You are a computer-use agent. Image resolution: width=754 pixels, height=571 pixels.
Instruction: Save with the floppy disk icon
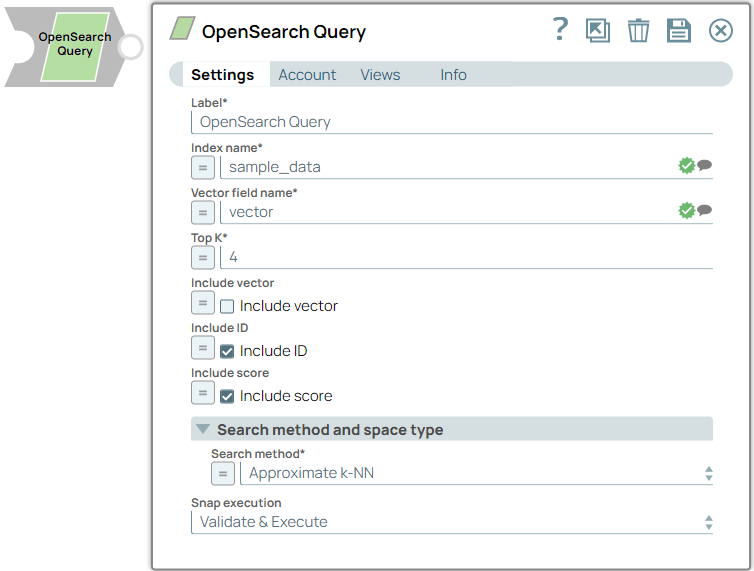[679, 31]
